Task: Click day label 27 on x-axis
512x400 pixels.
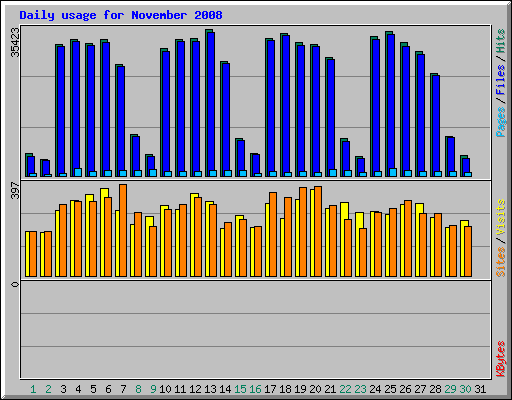Action: [420, 389]
